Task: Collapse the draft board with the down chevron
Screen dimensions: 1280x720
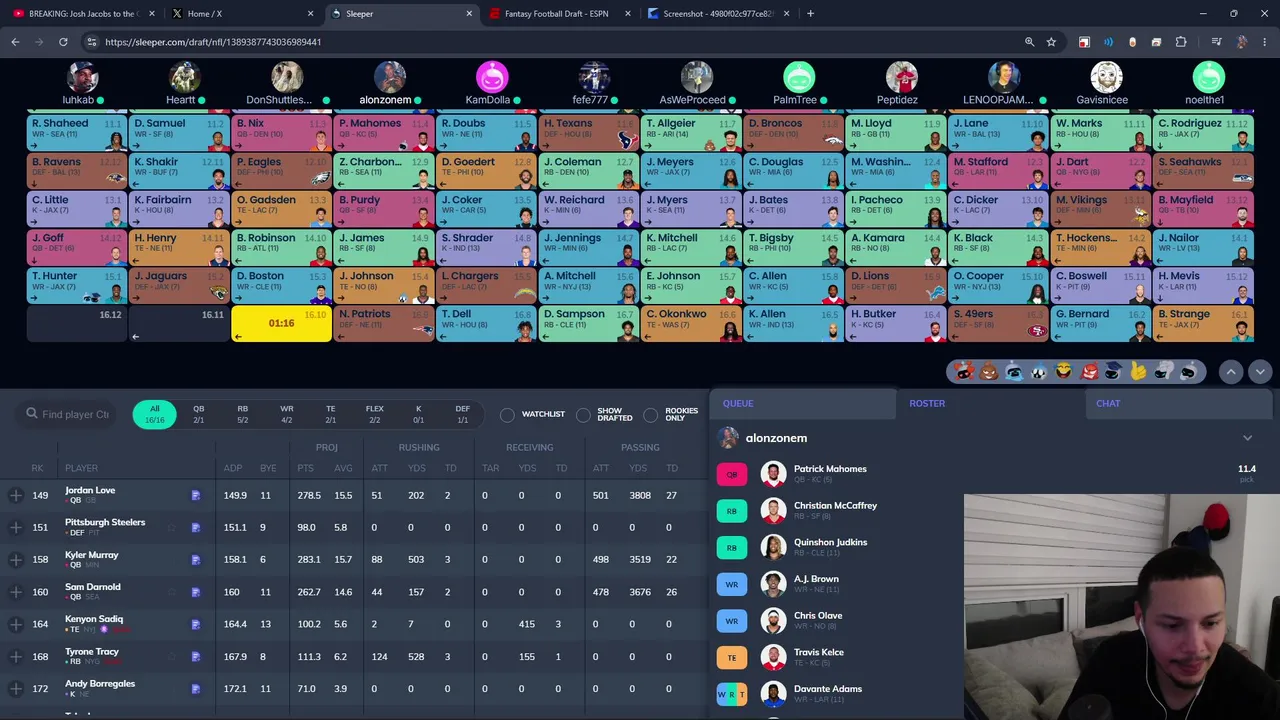Action: click(x=1260, y=371)
